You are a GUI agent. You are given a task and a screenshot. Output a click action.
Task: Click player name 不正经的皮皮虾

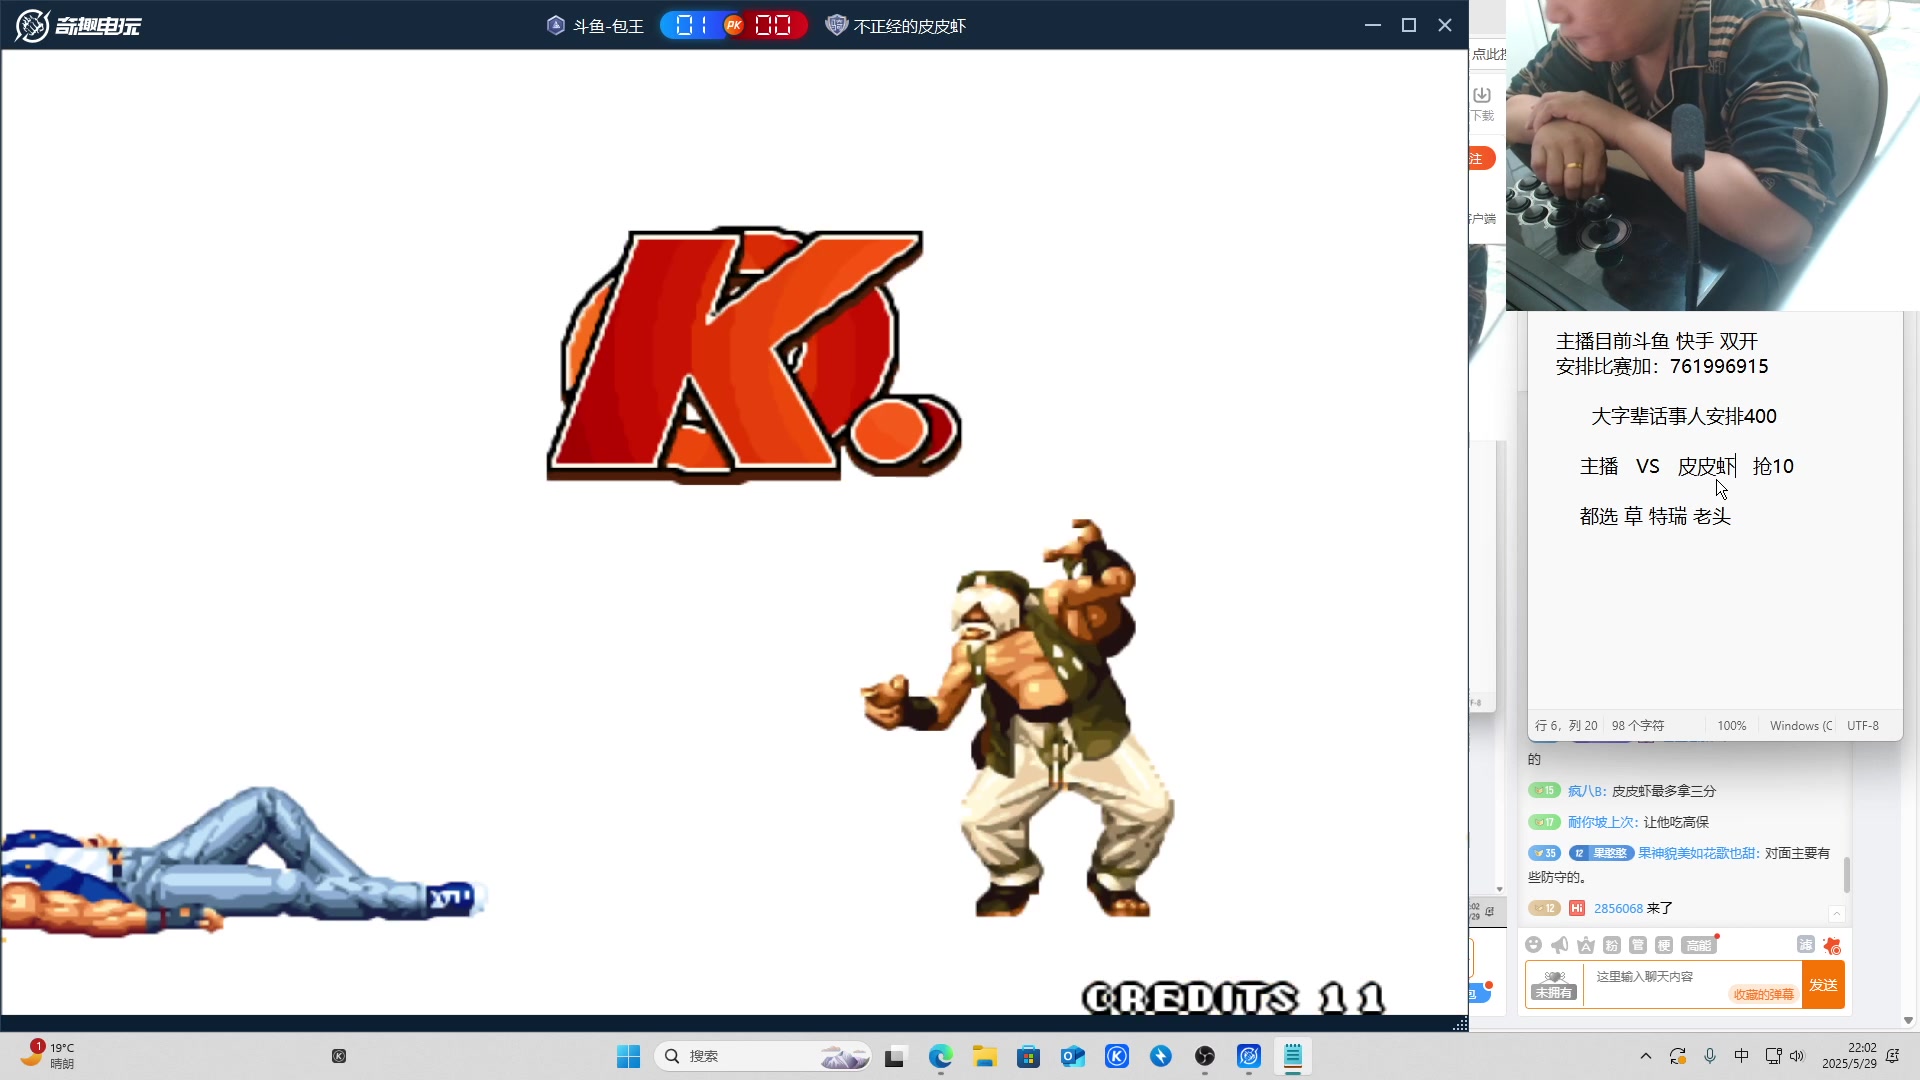click(x=910, y=26)
